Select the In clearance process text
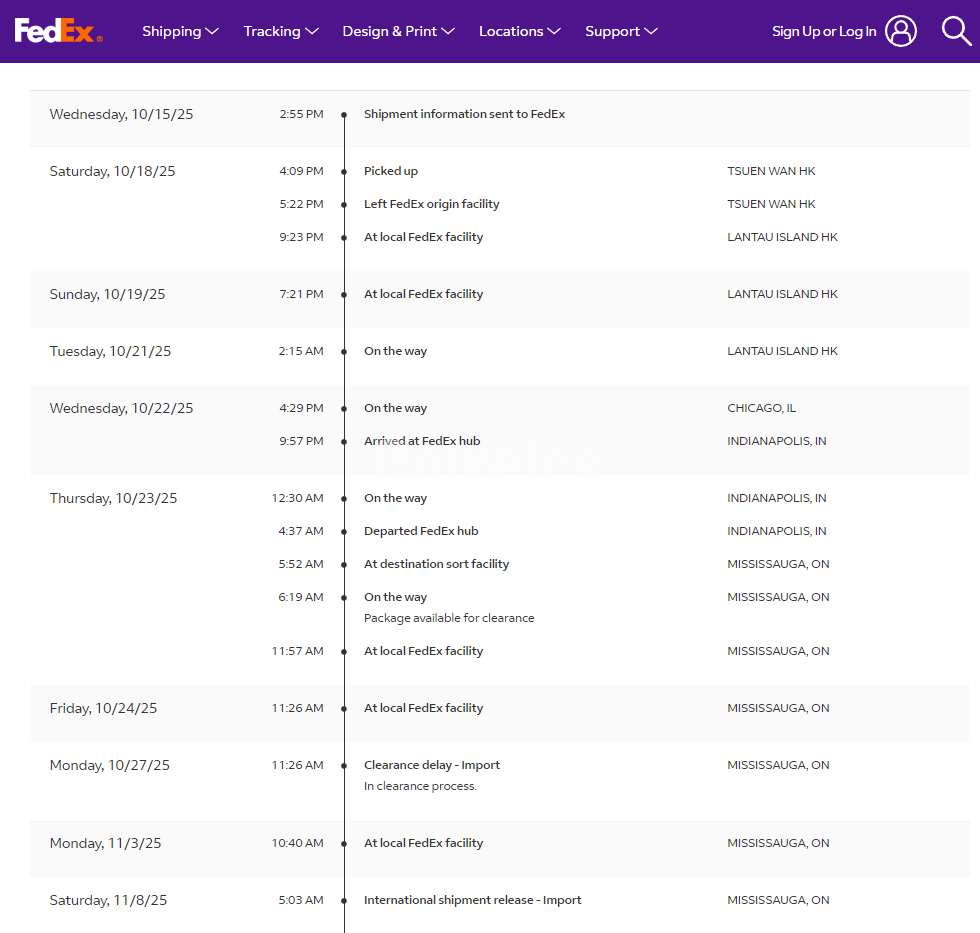Screen dimensions: 980x933 420,786
